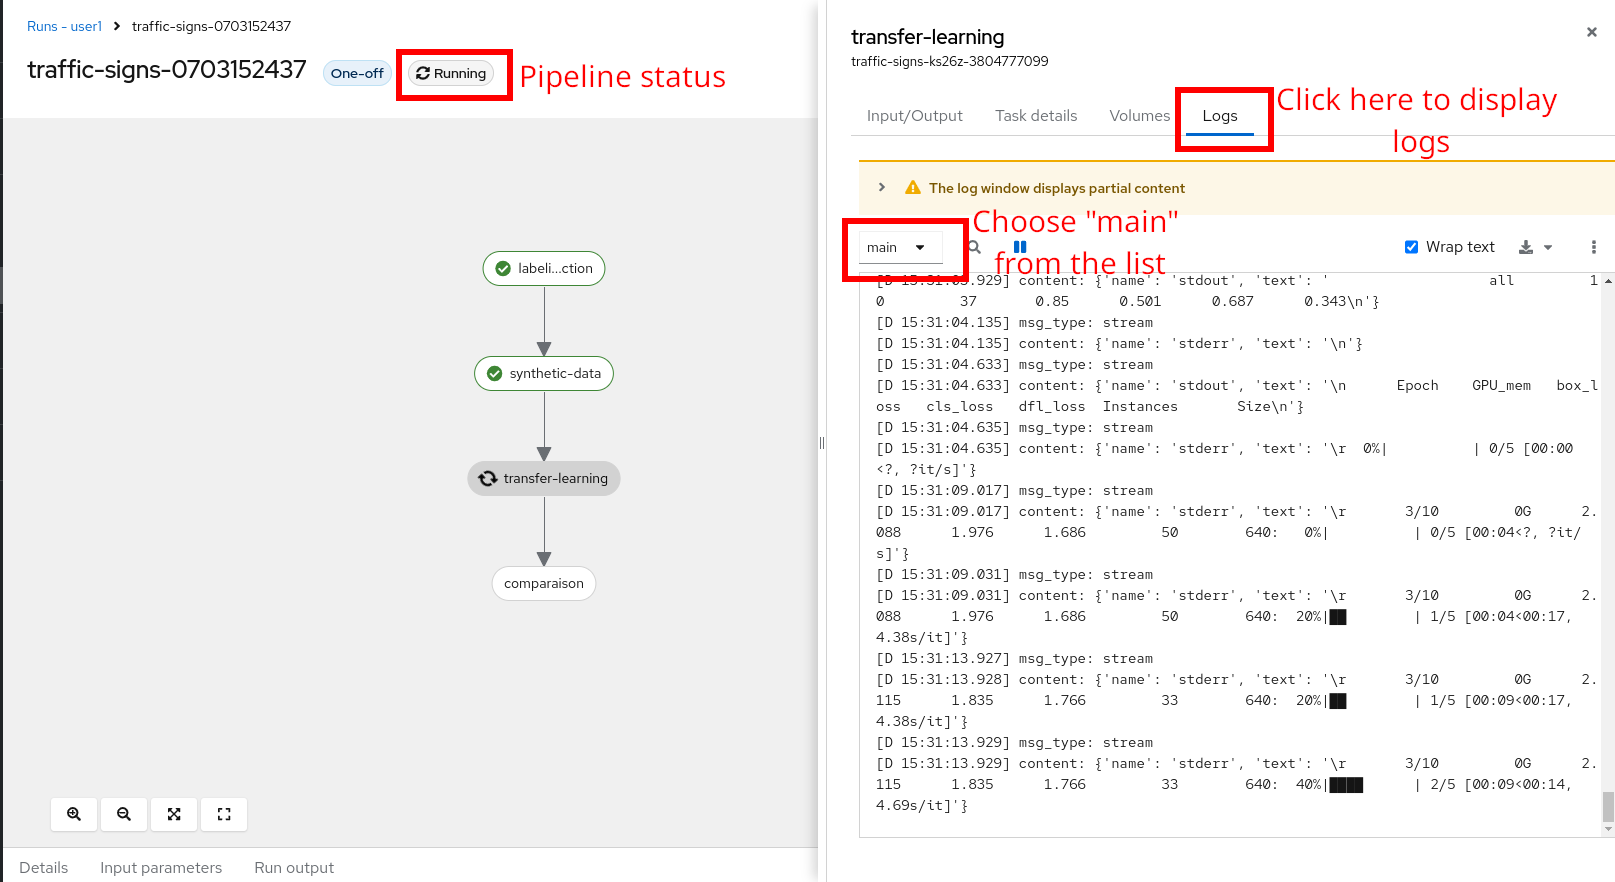The height and width of the screenshot is (882, 1615).
Task: Expand the partial content warning
Action: [x=882, y=188]
